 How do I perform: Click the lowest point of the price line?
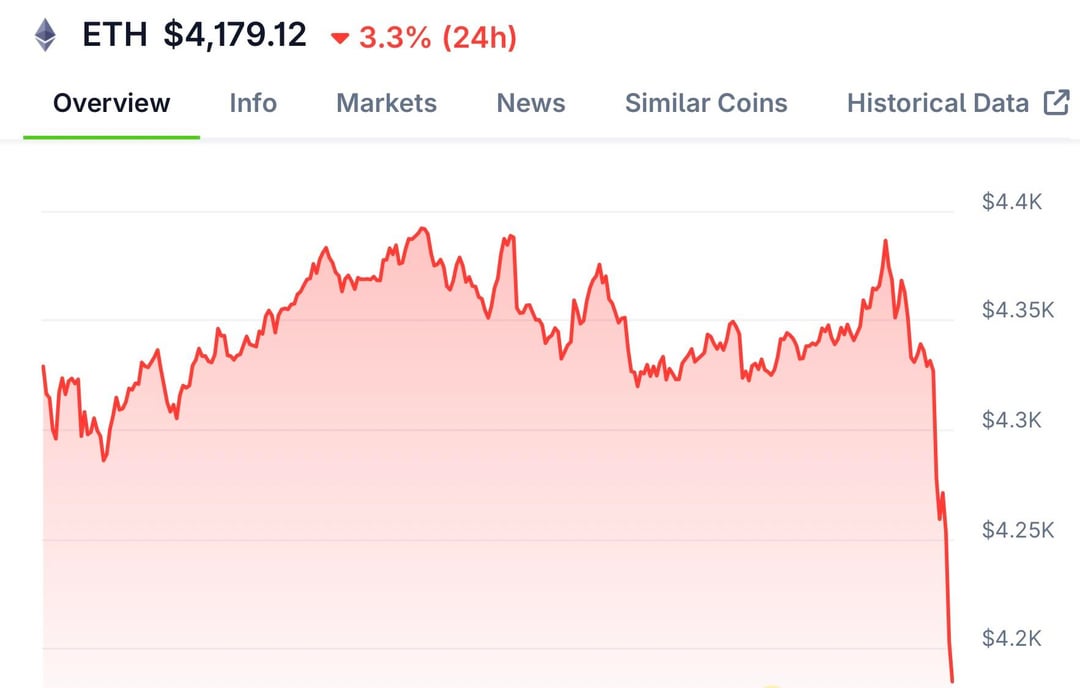pyautogui.click(x=952, y=681)
